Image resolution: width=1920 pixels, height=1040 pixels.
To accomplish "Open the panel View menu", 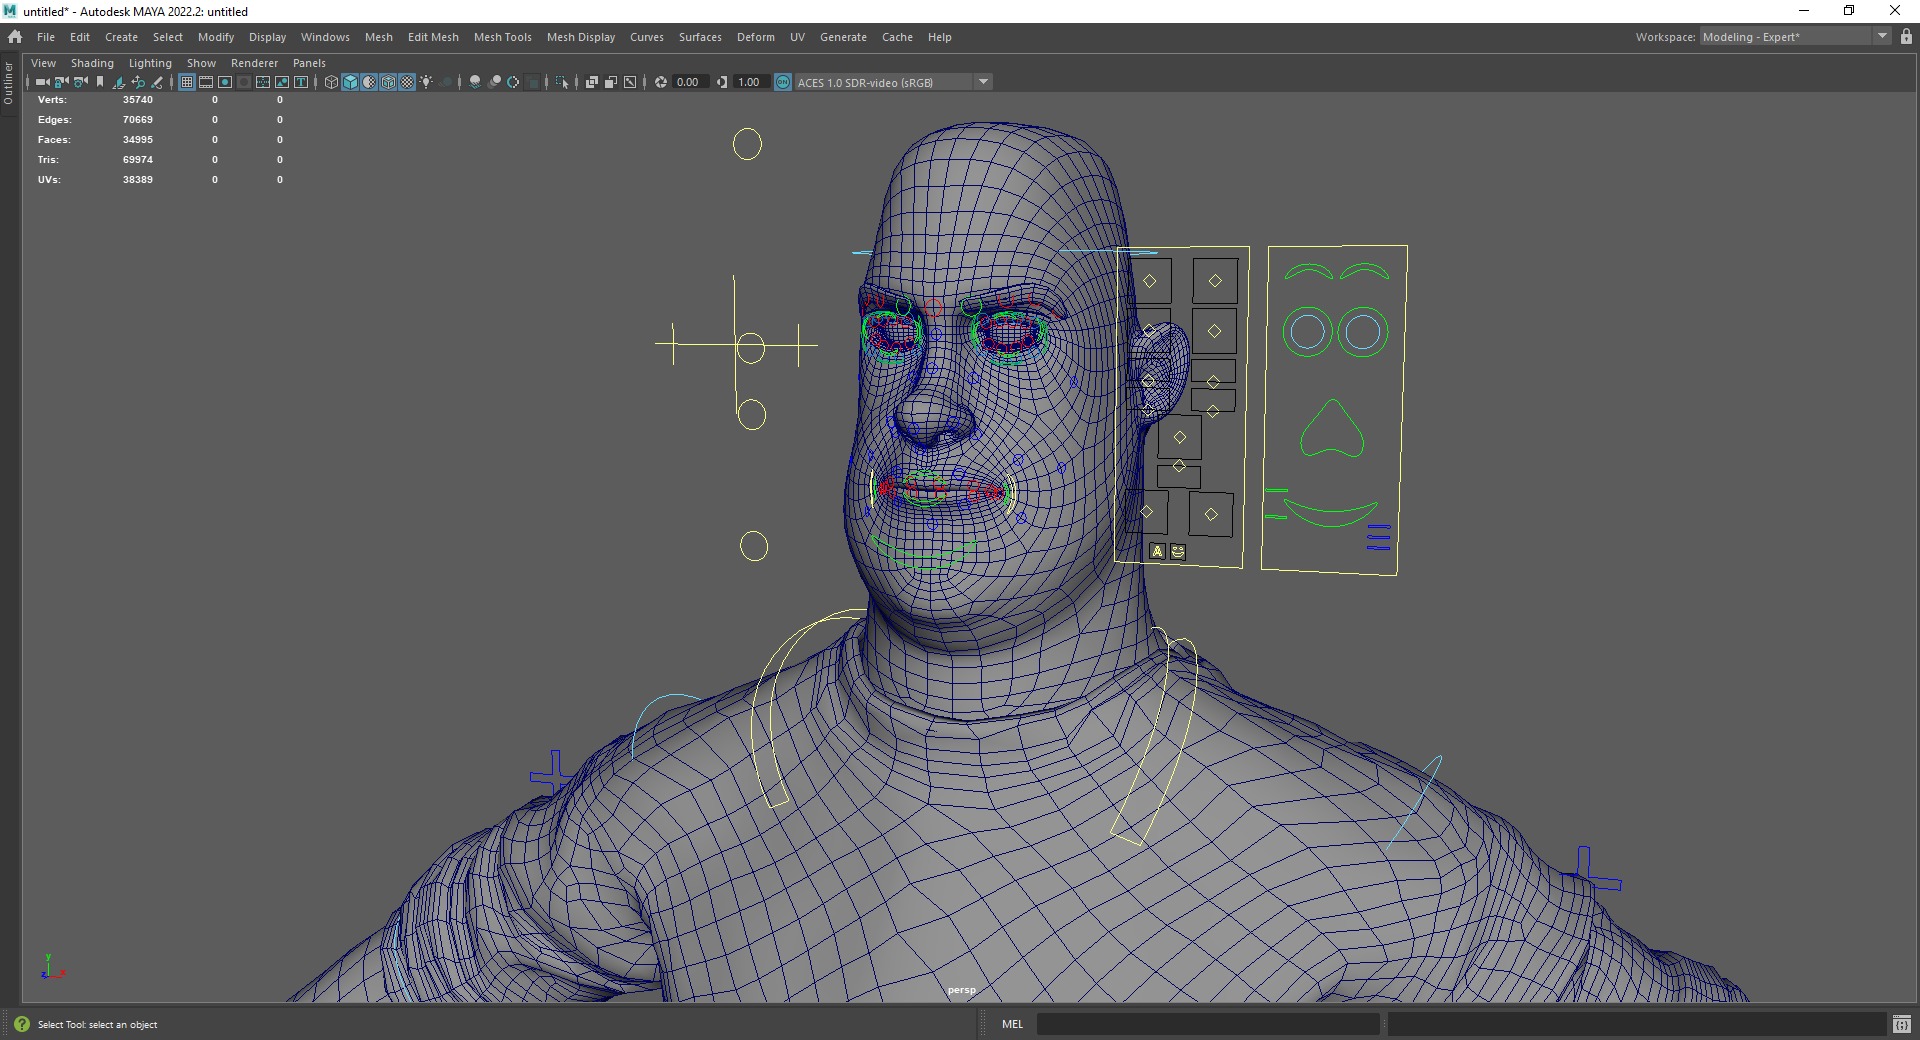I will 43,63.
